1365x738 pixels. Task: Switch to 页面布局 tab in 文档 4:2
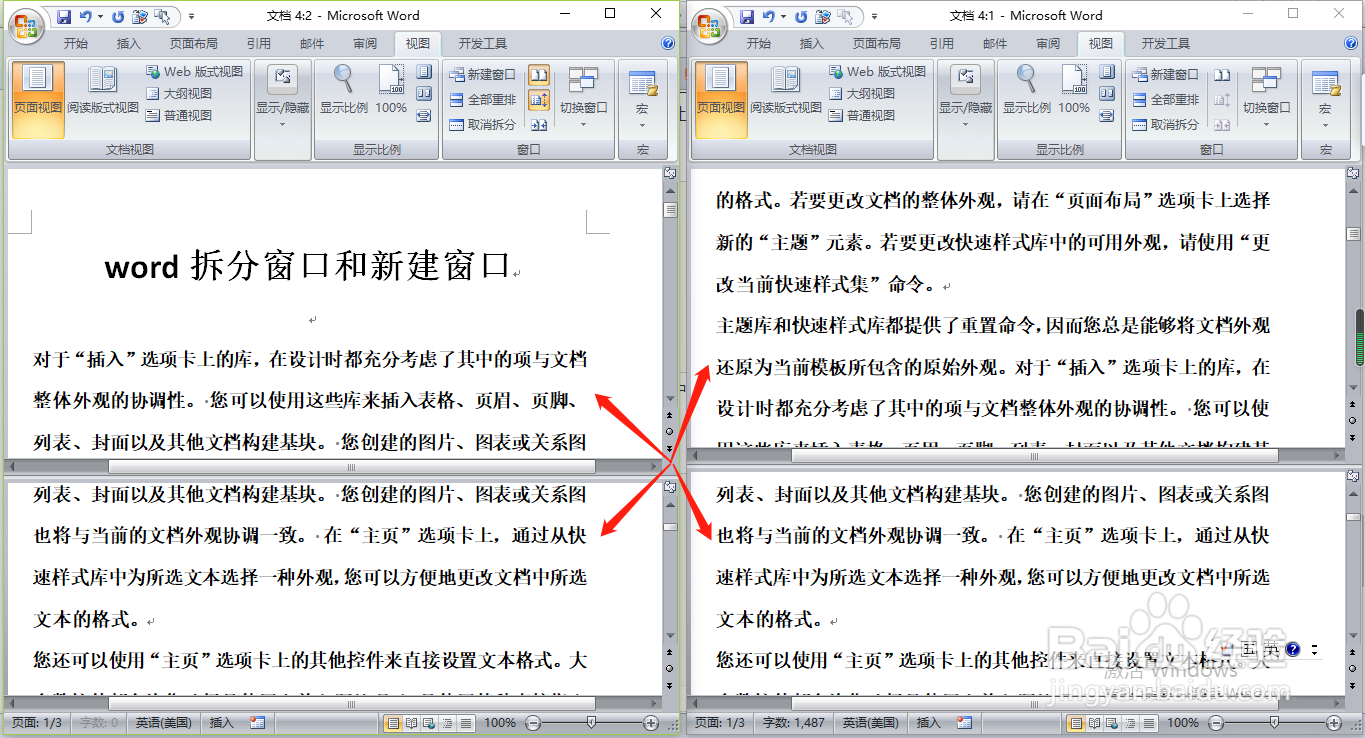pyautogui.click(x=194, y=44)
